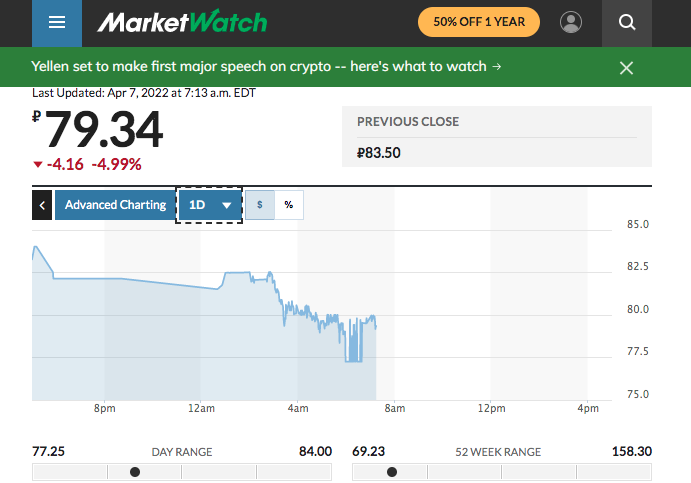Viewport: 691px width, 483px height.
Task: Open Advanced Charting
Action: (x=115, y=205)
